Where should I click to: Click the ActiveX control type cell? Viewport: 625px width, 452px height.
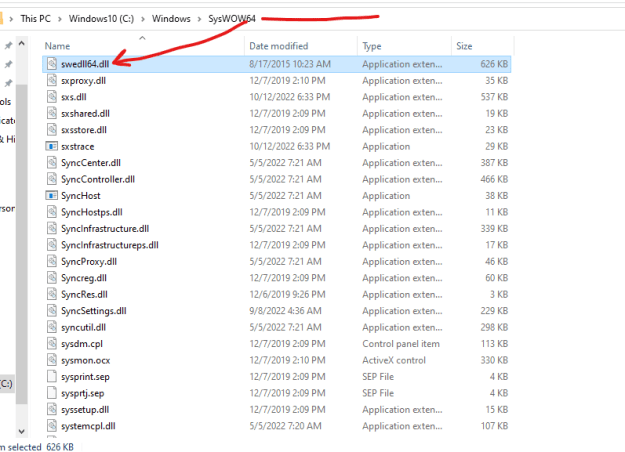(394, 360)
